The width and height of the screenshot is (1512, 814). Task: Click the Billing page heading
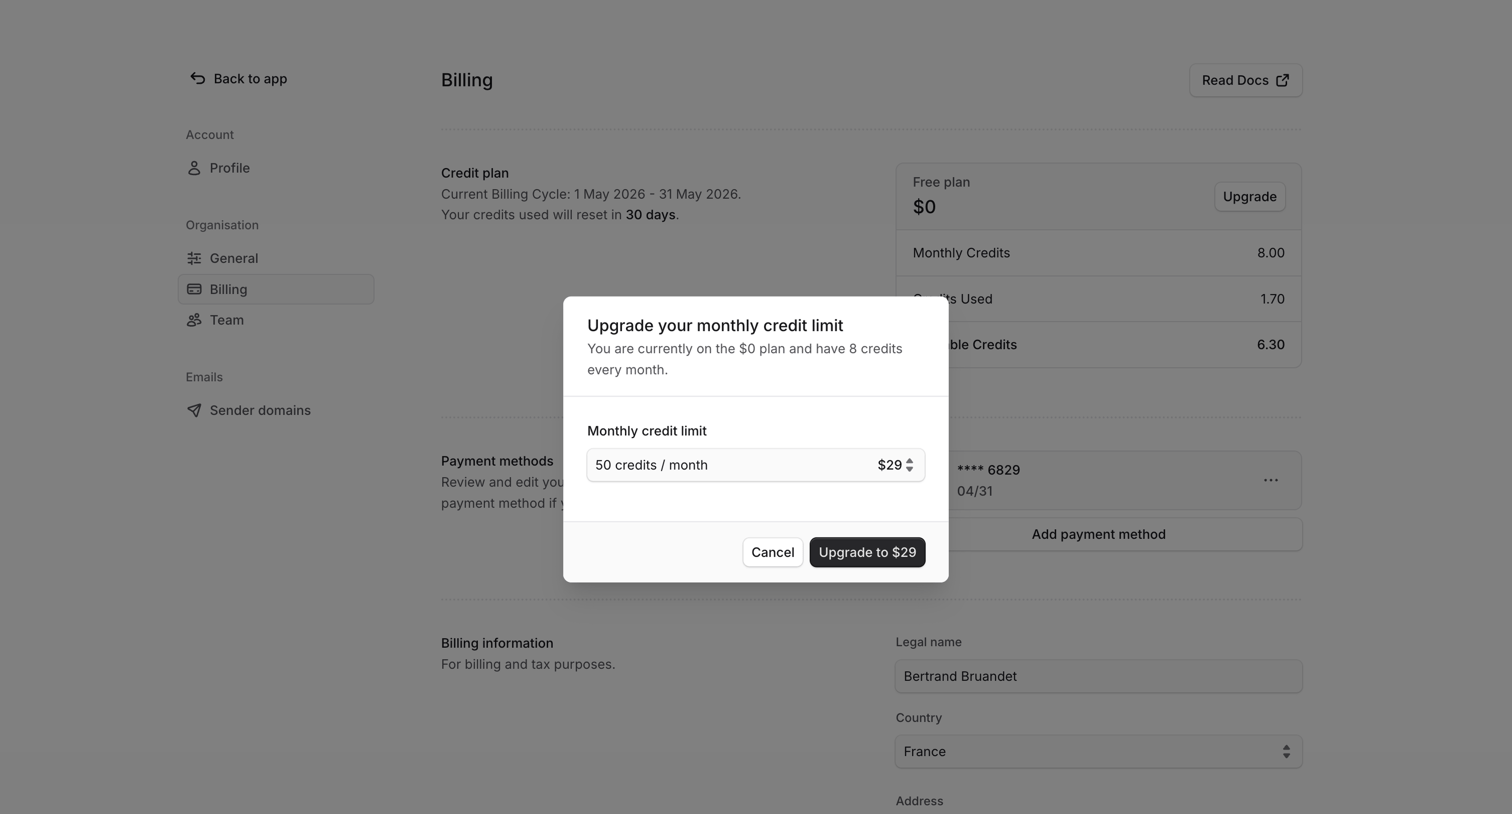(x=467, y=80)
